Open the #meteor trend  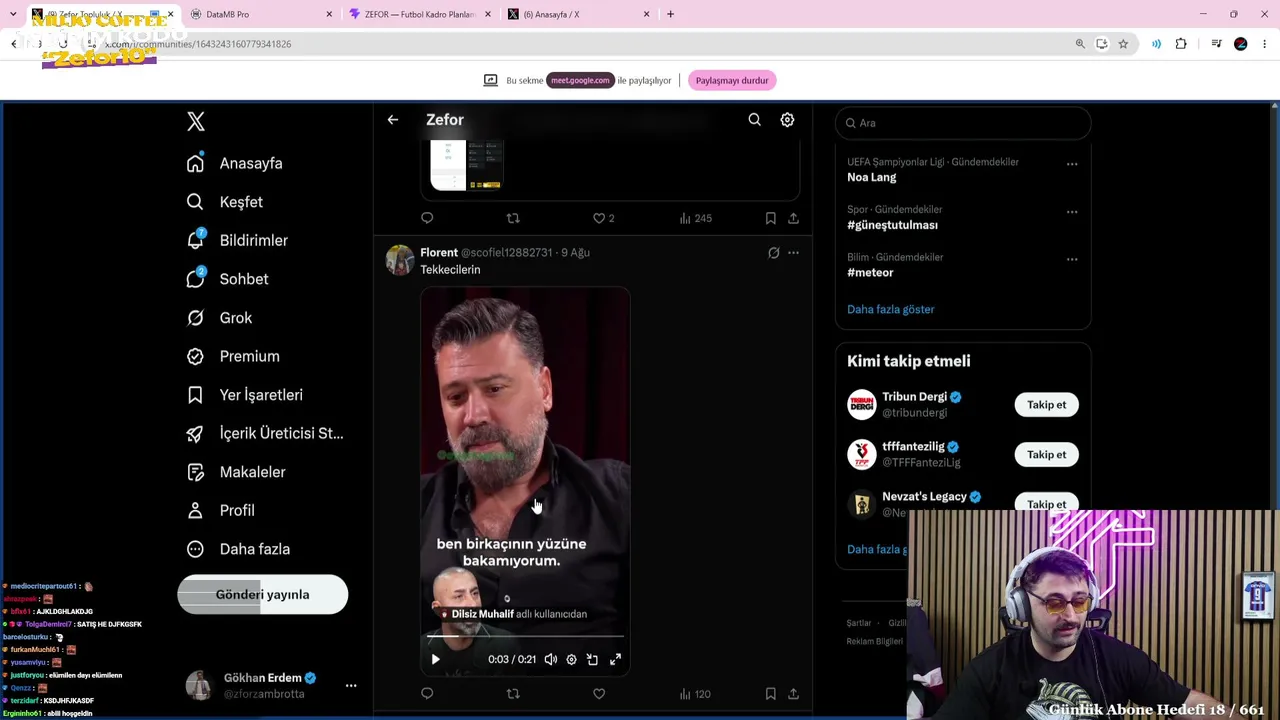(x=870, y=273)
